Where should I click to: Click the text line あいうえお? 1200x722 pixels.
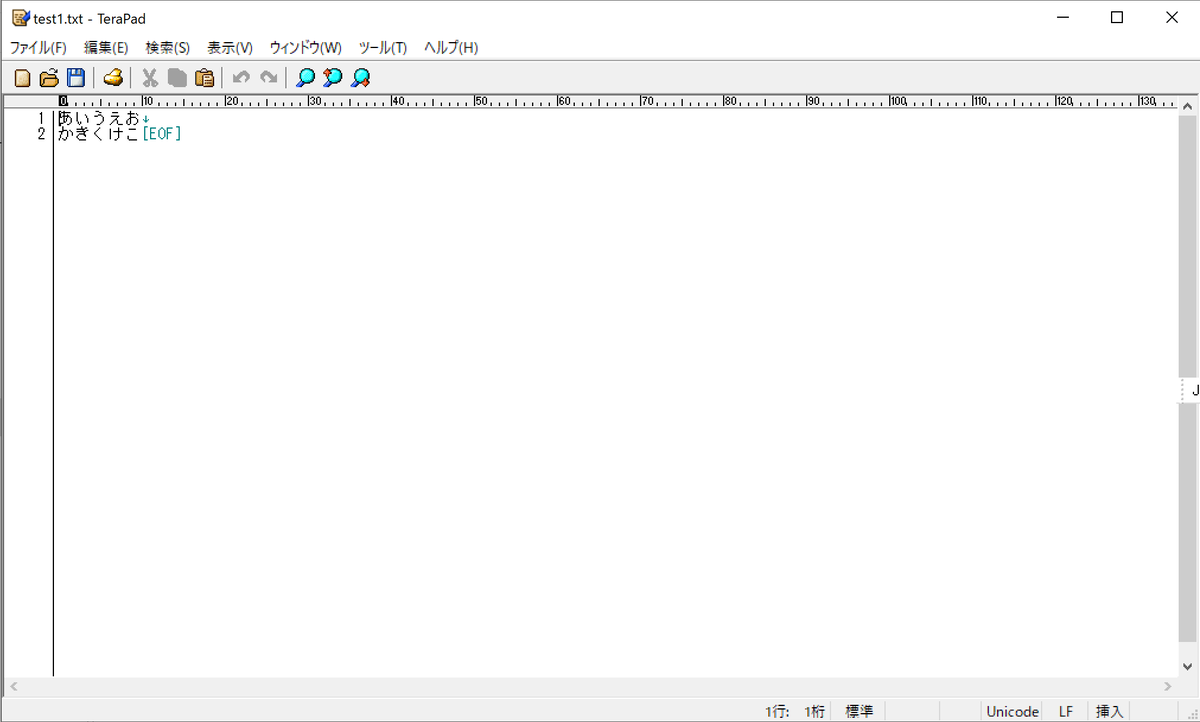[98, 119]
